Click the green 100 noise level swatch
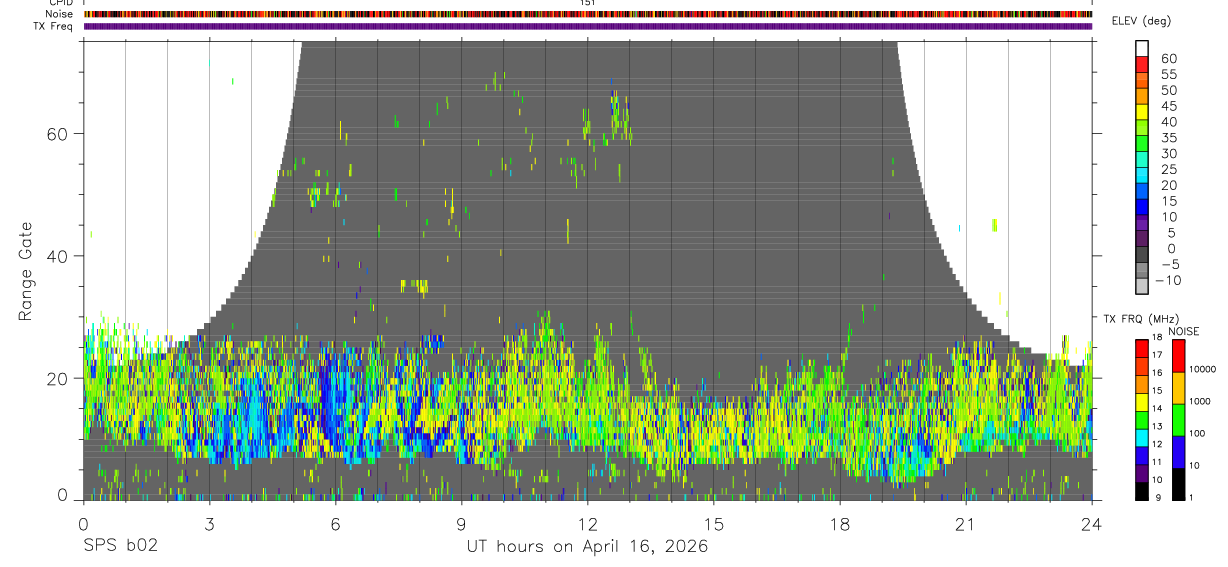 (x=1178, y=420)
